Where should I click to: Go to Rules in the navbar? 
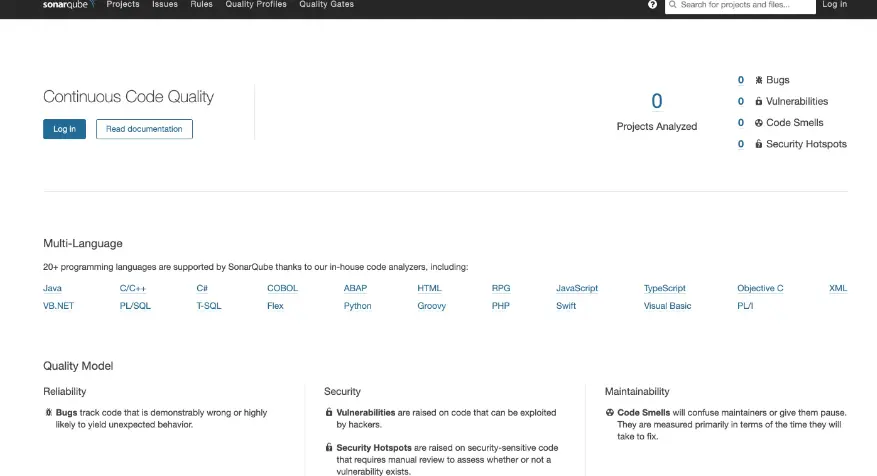[x=201, y=4]
